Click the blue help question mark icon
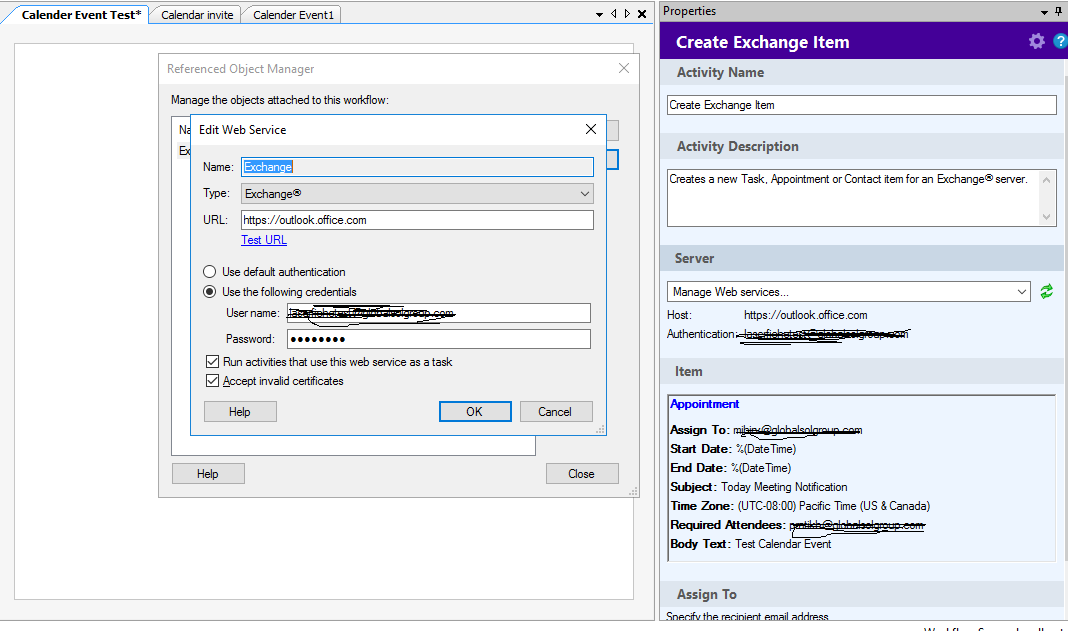 pos(1060,41)
